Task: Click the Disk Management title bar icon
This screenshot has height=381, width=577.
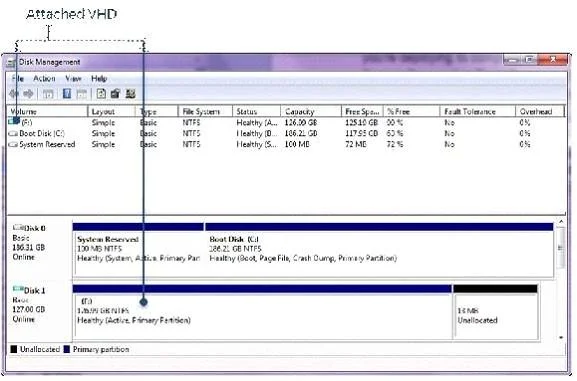Action: point(11,63)
